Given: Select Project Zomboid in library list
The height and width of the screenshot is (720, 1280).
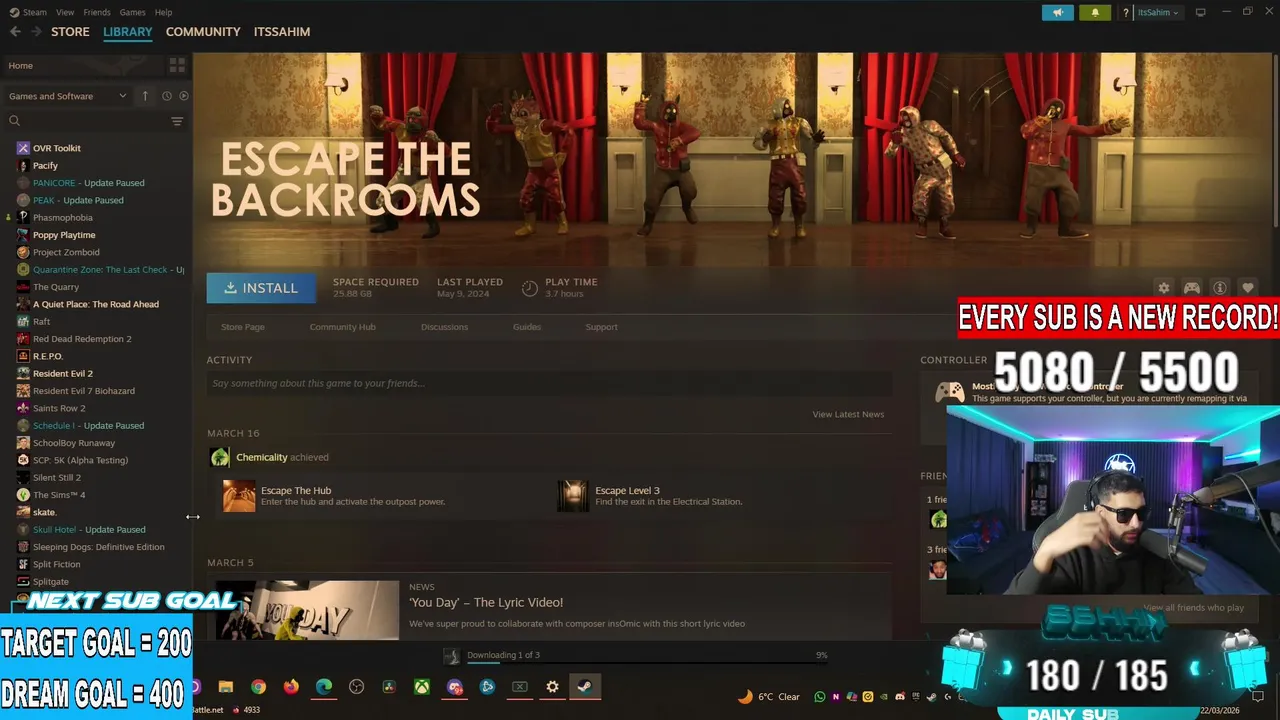Looking at the screenshot, I should (66, 252).
